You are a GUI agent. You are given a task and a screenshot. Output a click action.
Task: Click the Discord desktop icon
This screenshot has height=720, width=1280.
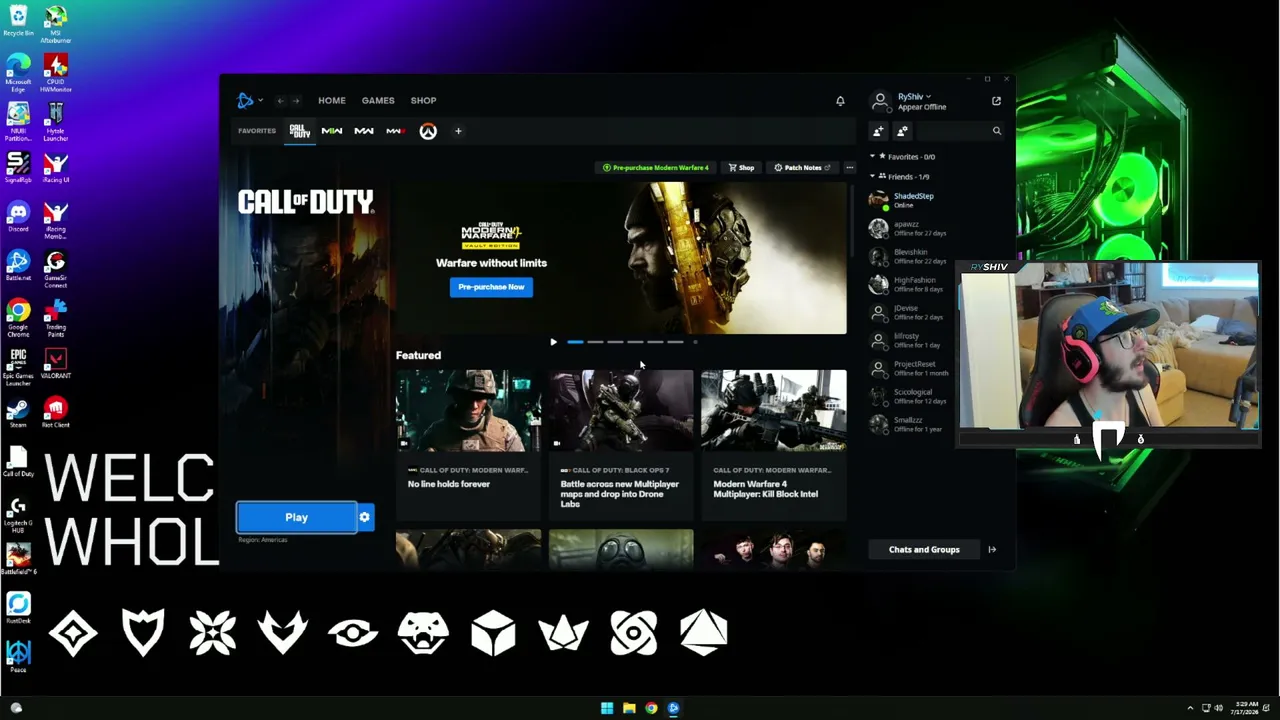coord(18,216)
